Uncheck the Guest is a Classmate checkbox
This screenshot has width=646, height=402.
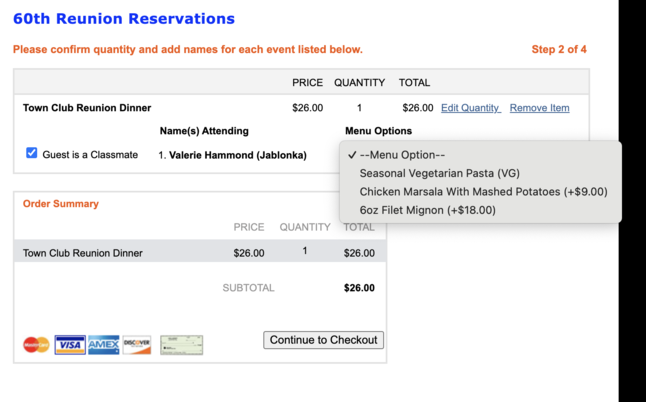click(31, 153)
